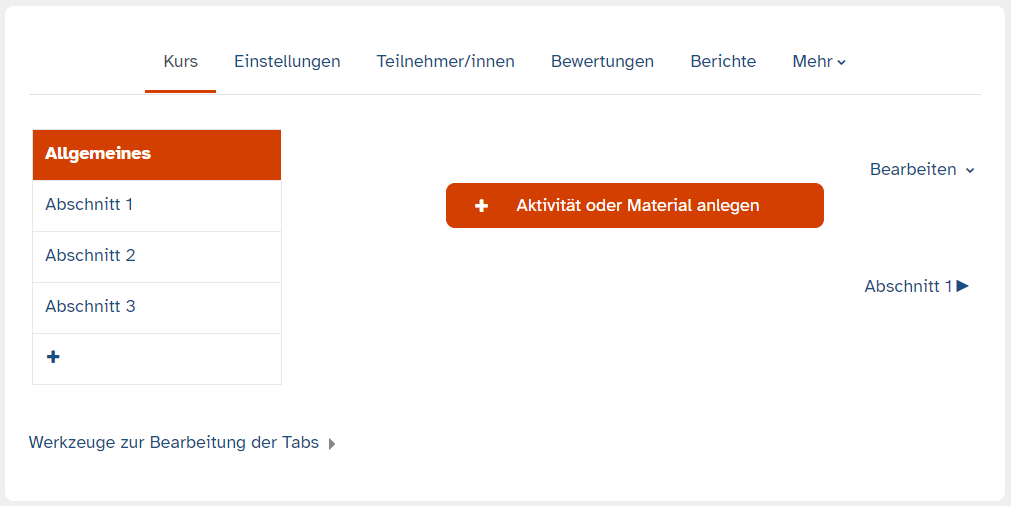
Task: Click the arrow icon next to Abschnitt 1
Action: coord(963,286)
